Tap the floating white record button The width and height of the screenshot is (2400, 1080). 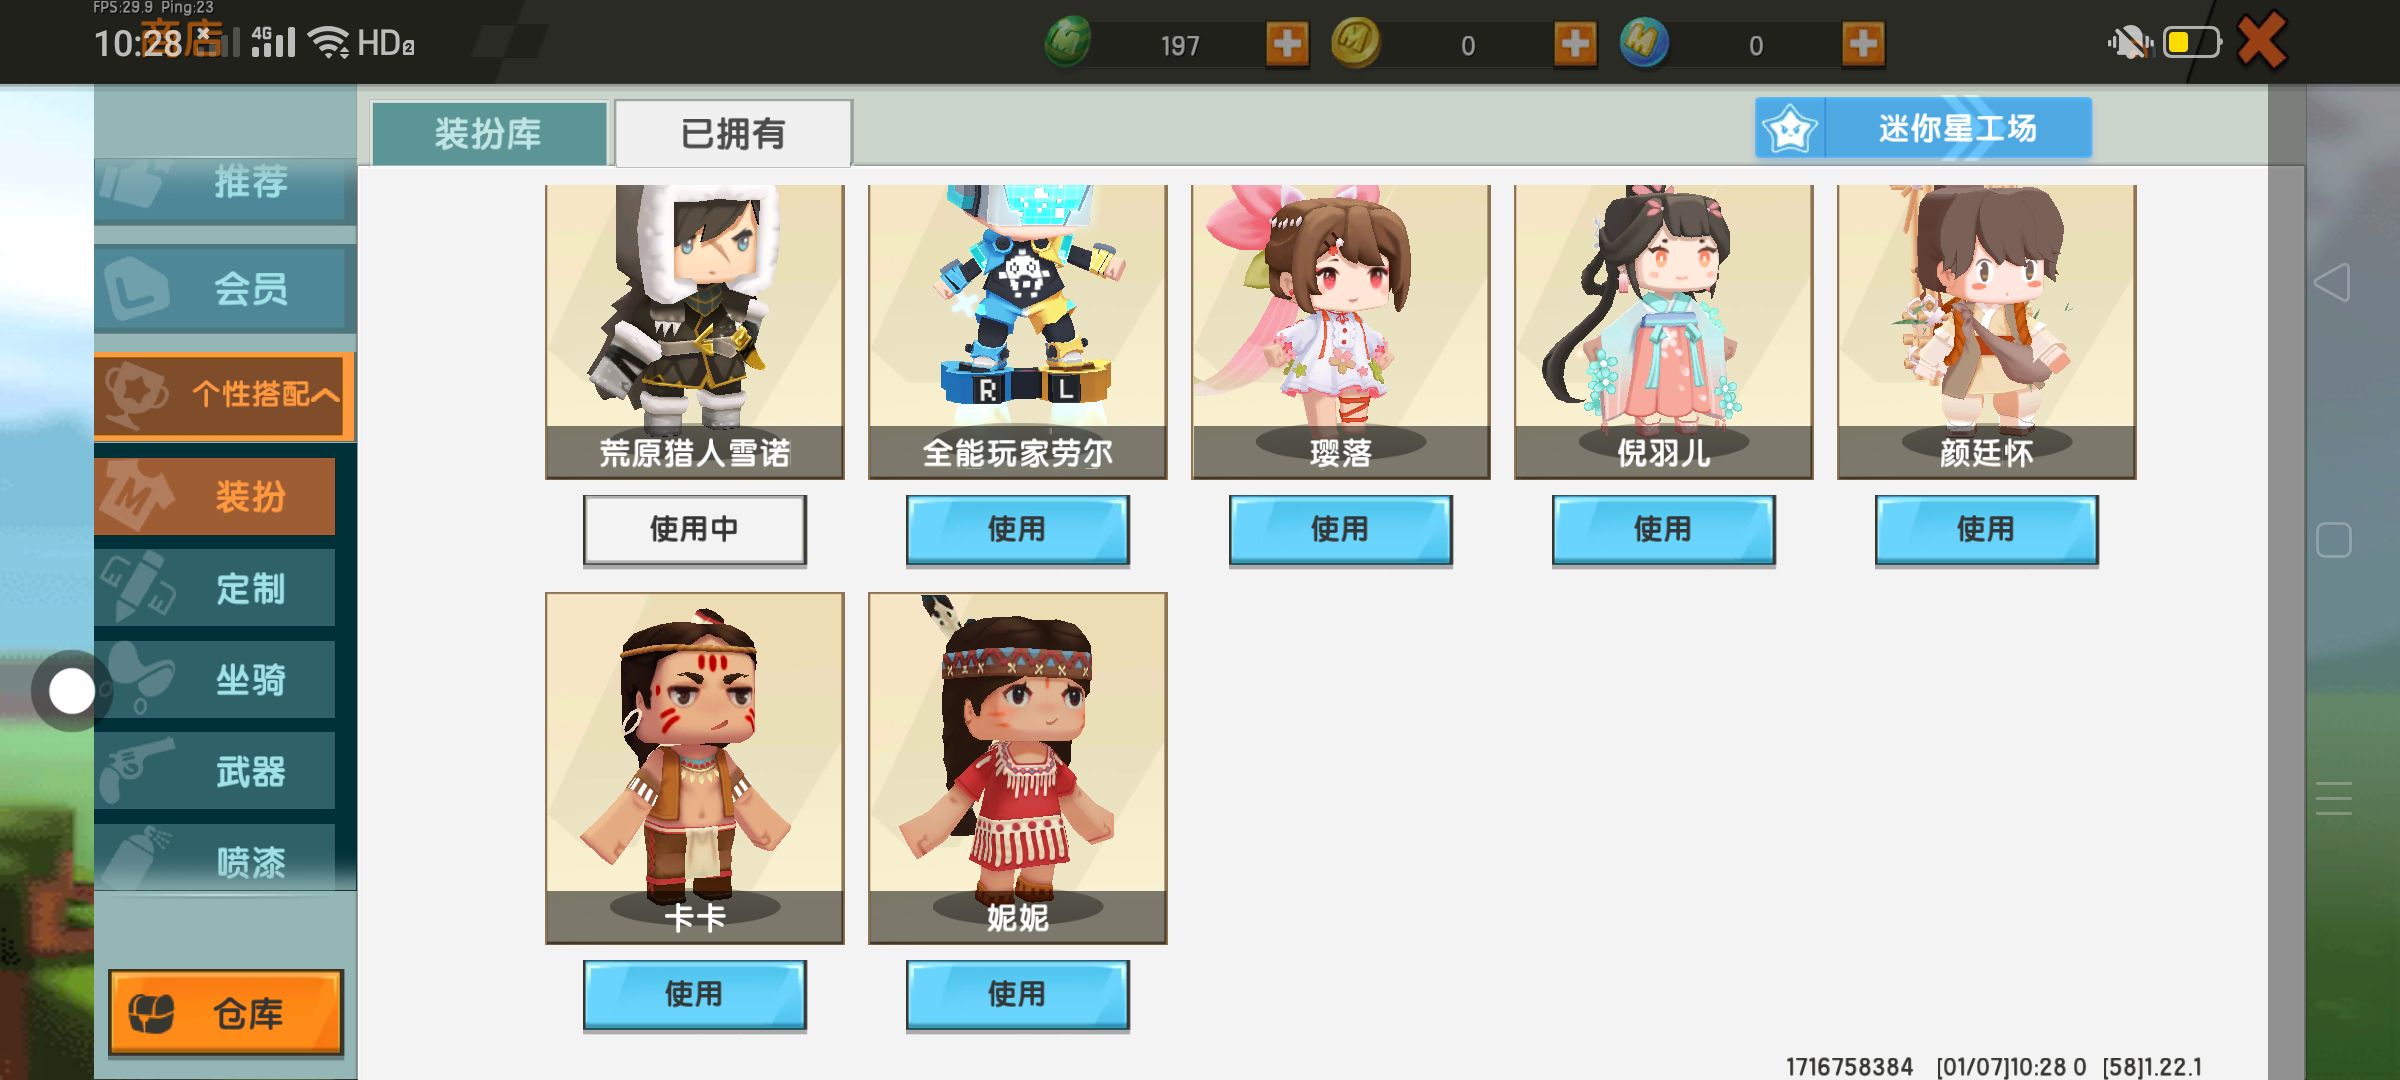[71, 691]
